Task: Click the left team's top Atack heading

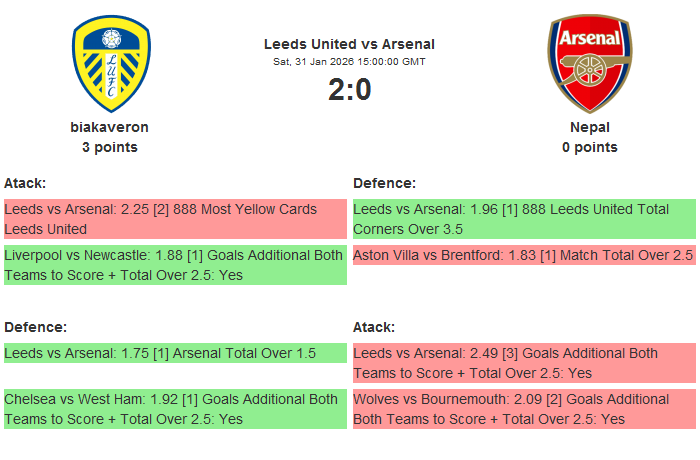Action: click(25, 183)
